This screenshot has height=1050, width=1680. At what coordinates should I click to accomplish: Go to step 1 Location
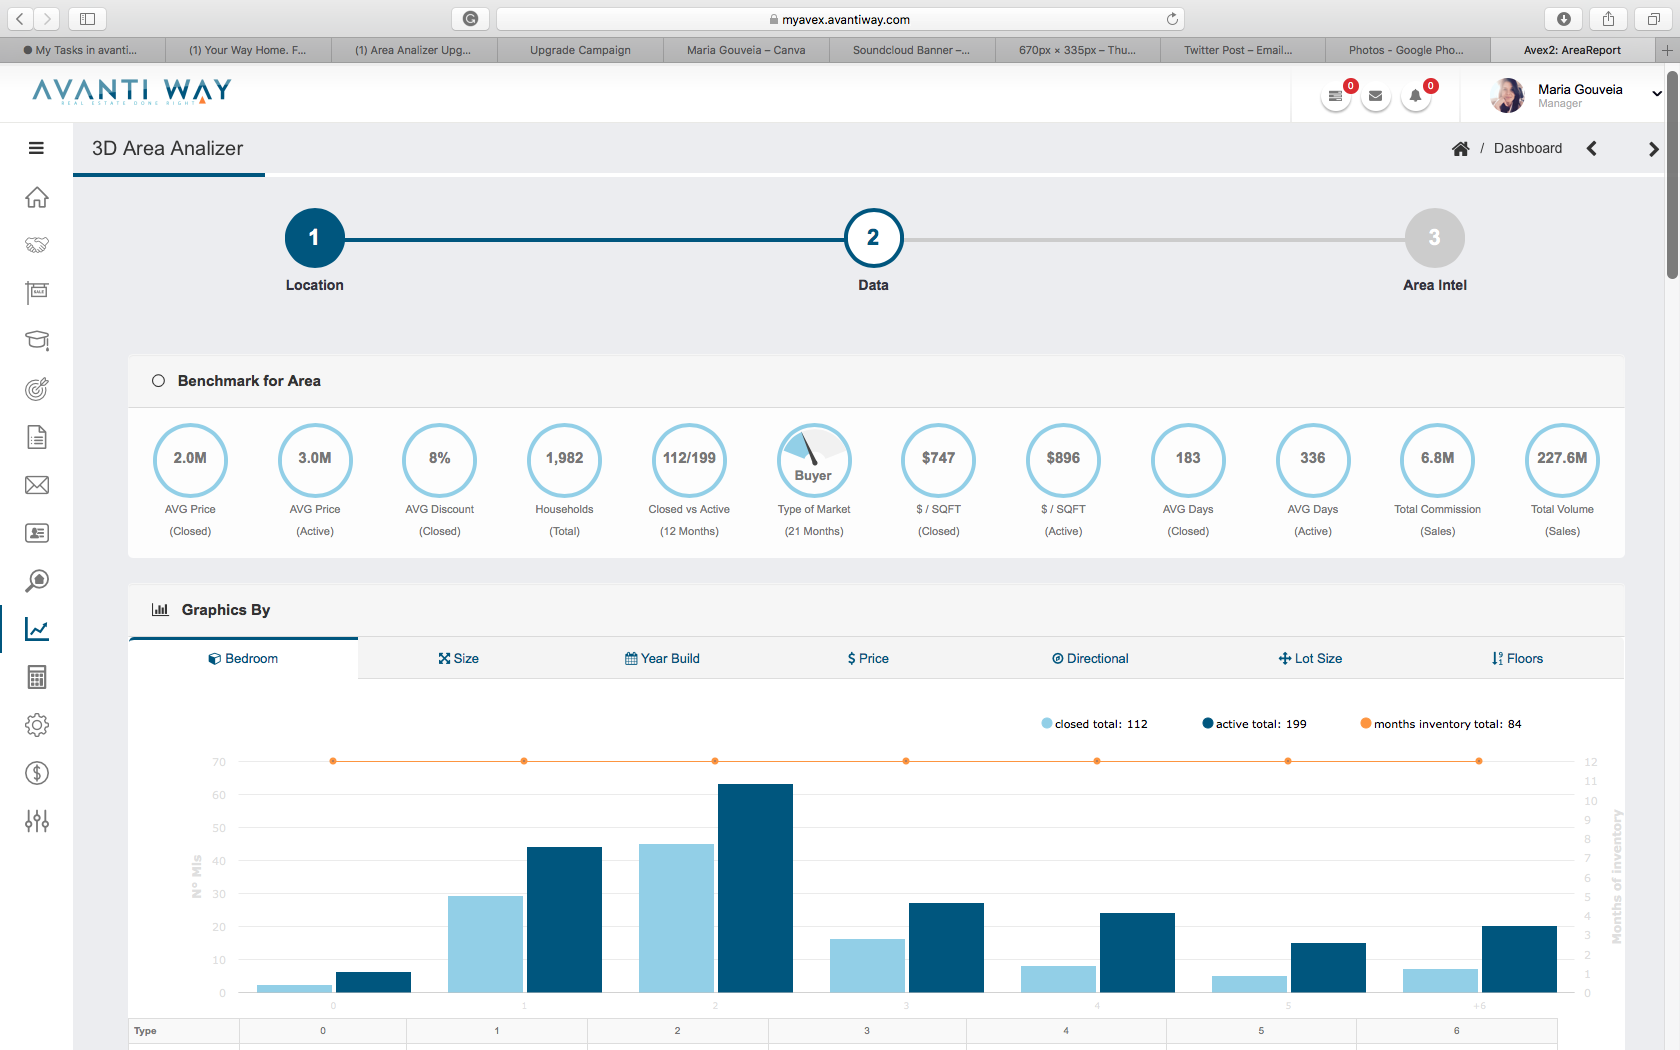point(314,238)
